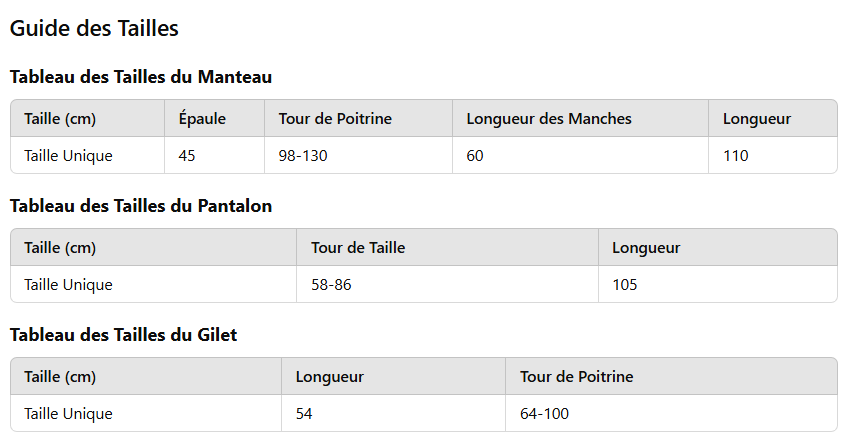The height and width of the screenshot is (440, 842).
Task: Click the Tableau des Tailles du Gilet title
Action: tap(124, 335)
